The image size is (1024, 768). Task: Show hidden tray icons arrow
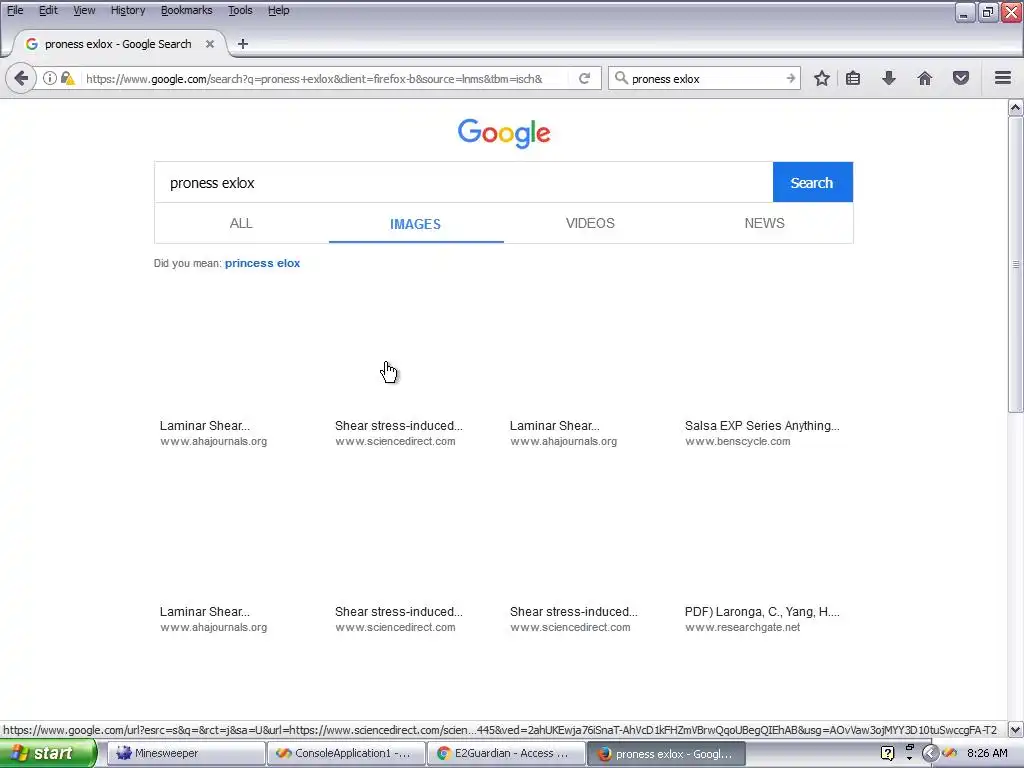pos(930,754)
